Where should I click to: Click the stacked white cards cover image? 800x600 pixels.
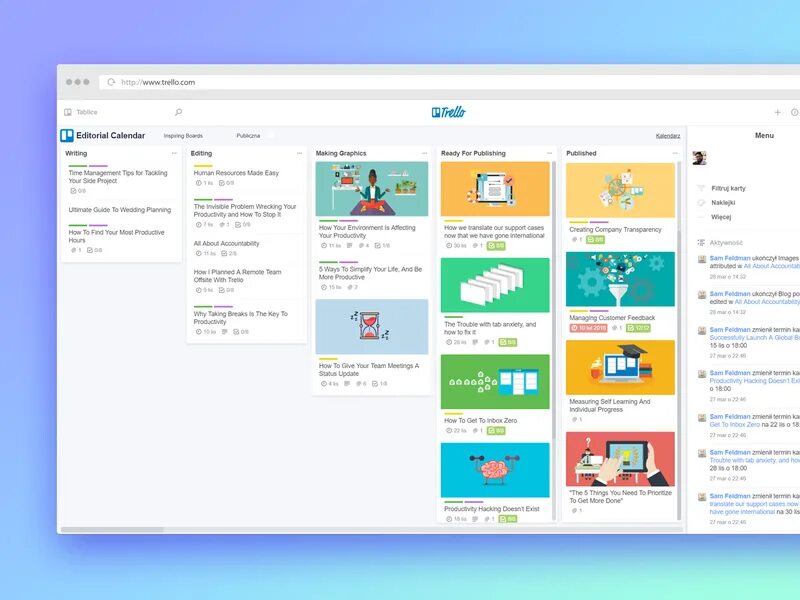pos(495,285)
